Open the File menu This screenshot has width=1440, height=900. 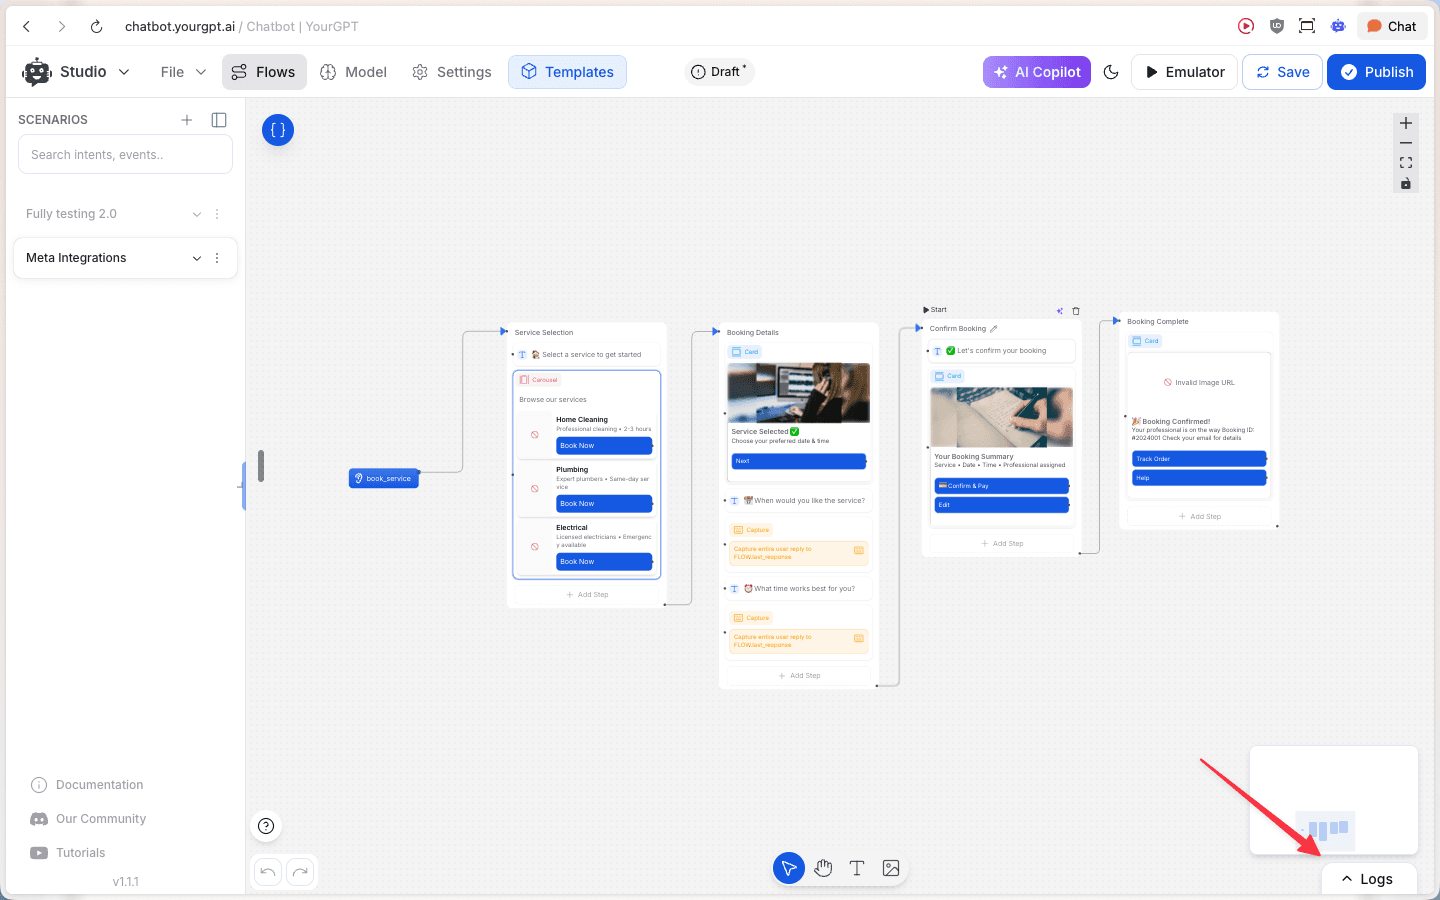(x=183, y=72)
